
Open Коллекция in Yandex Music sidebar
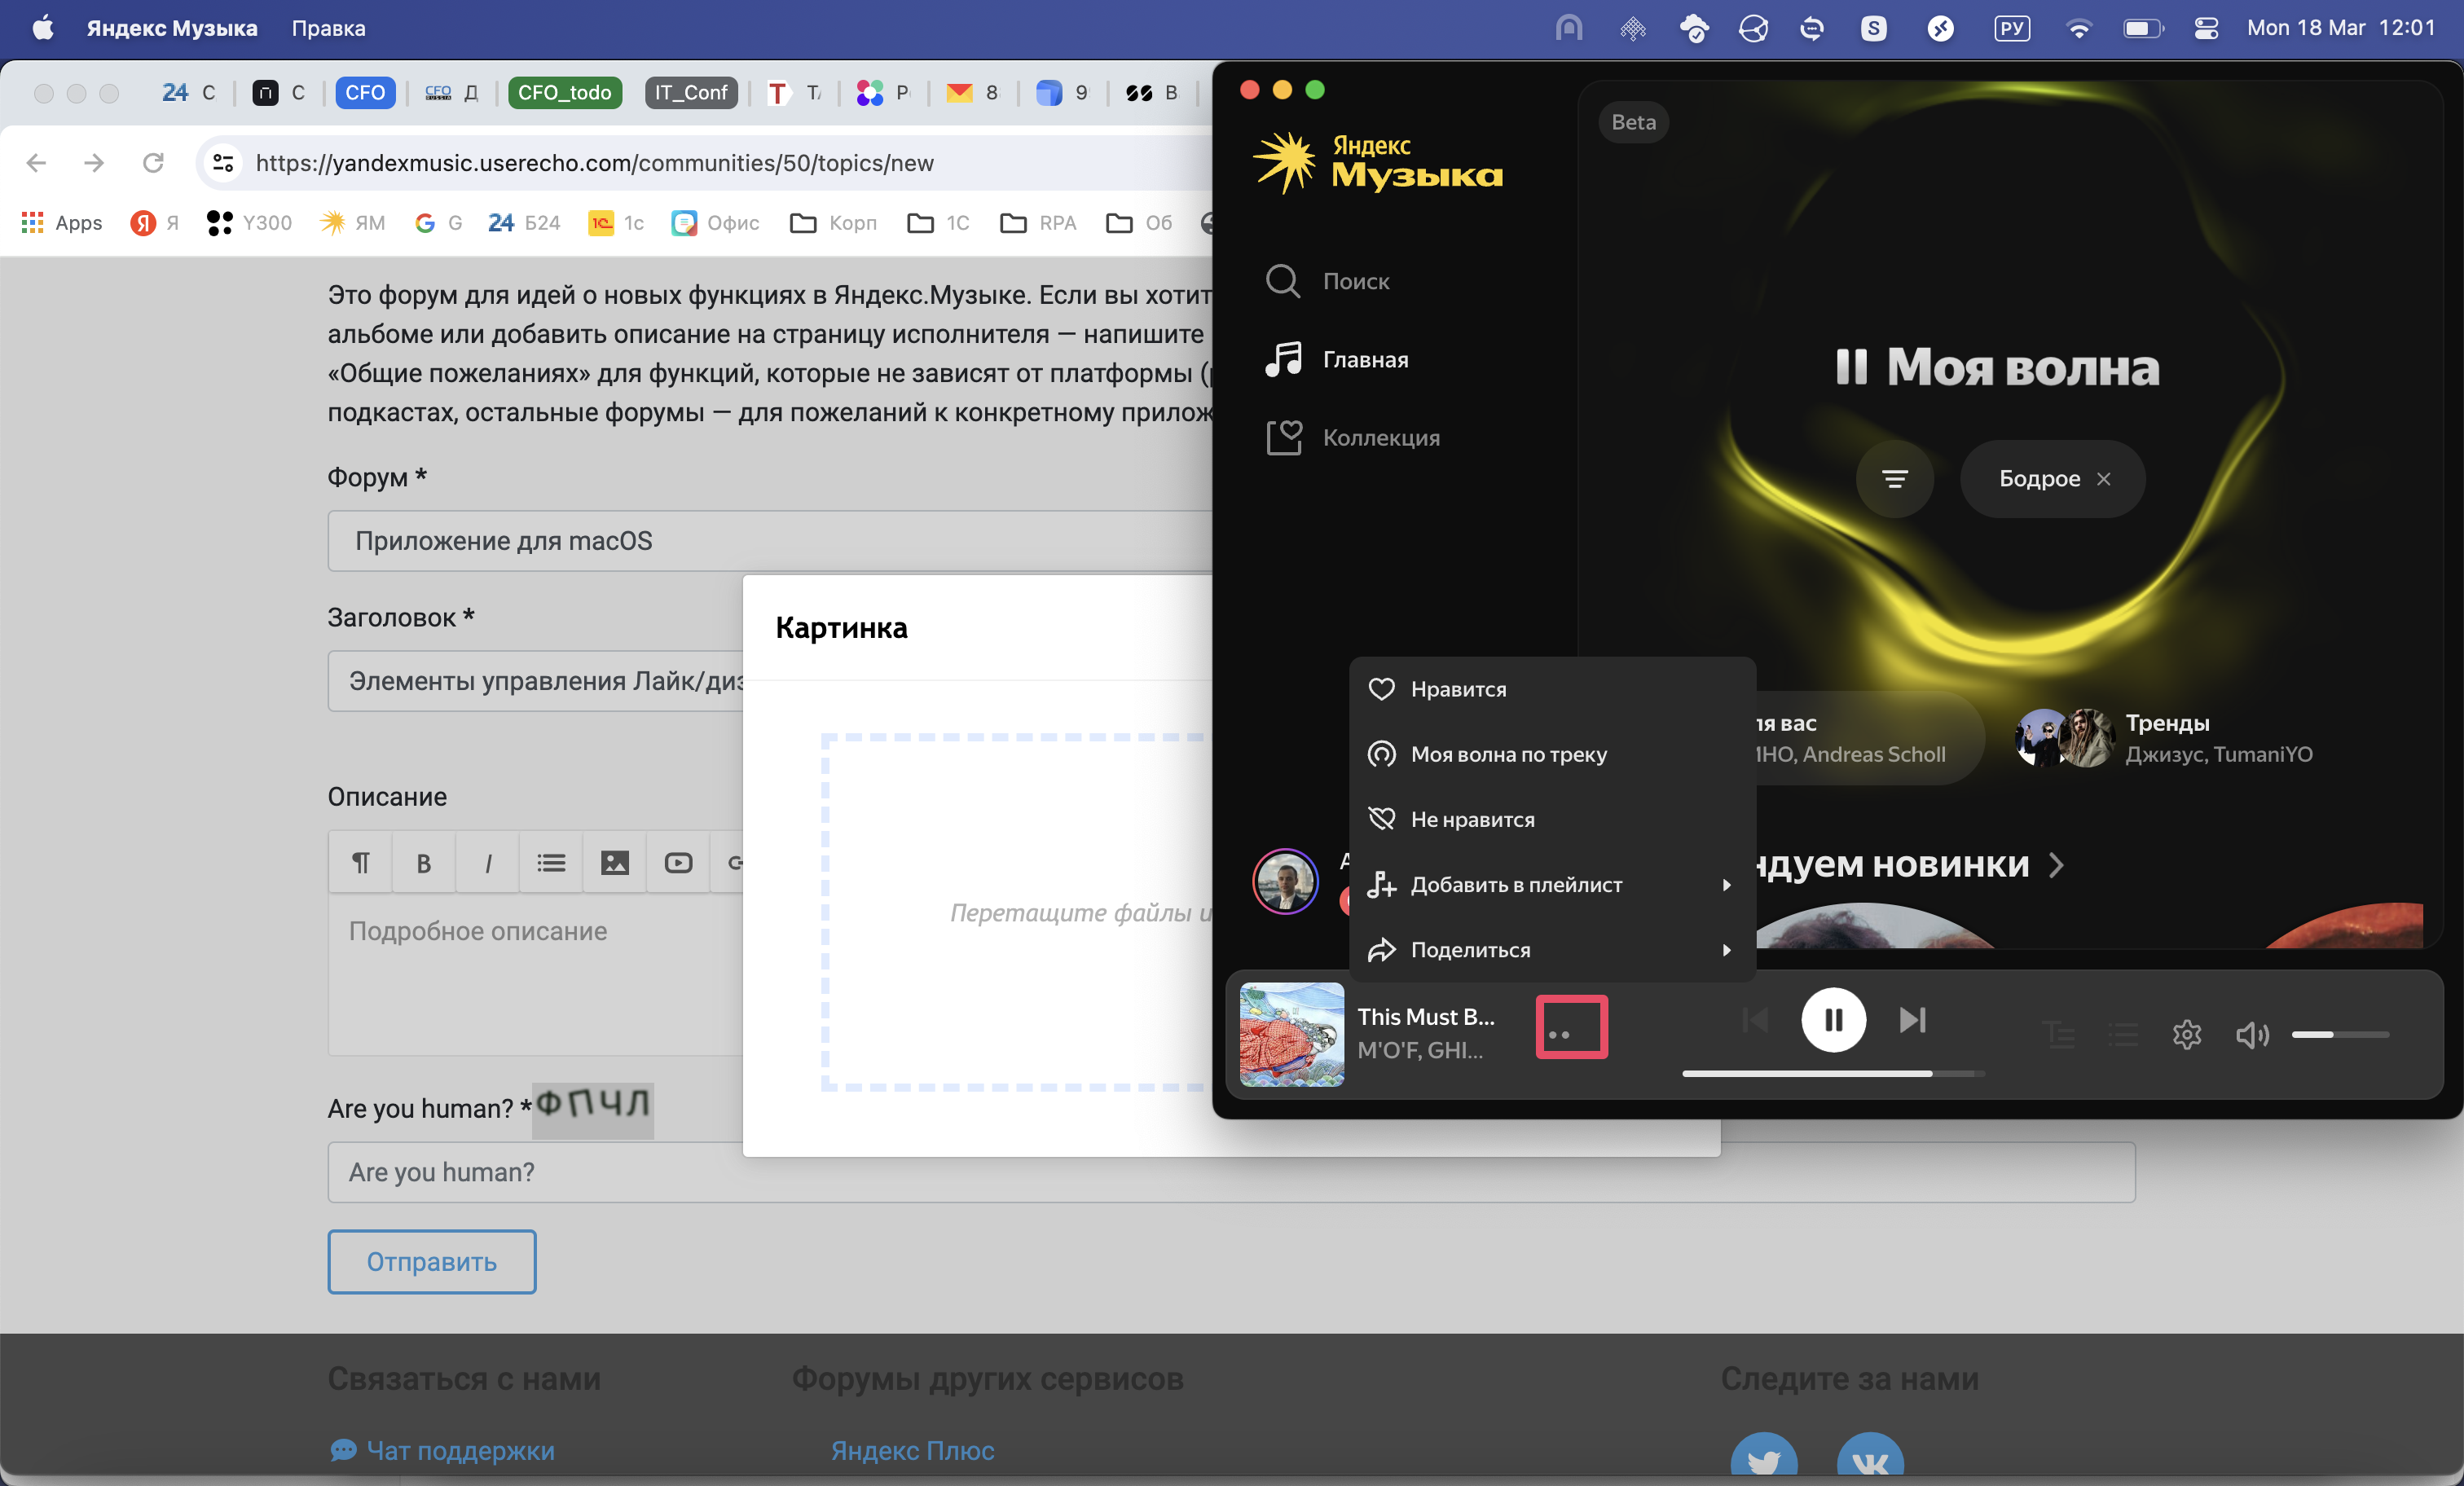[x=1353, y=437]
